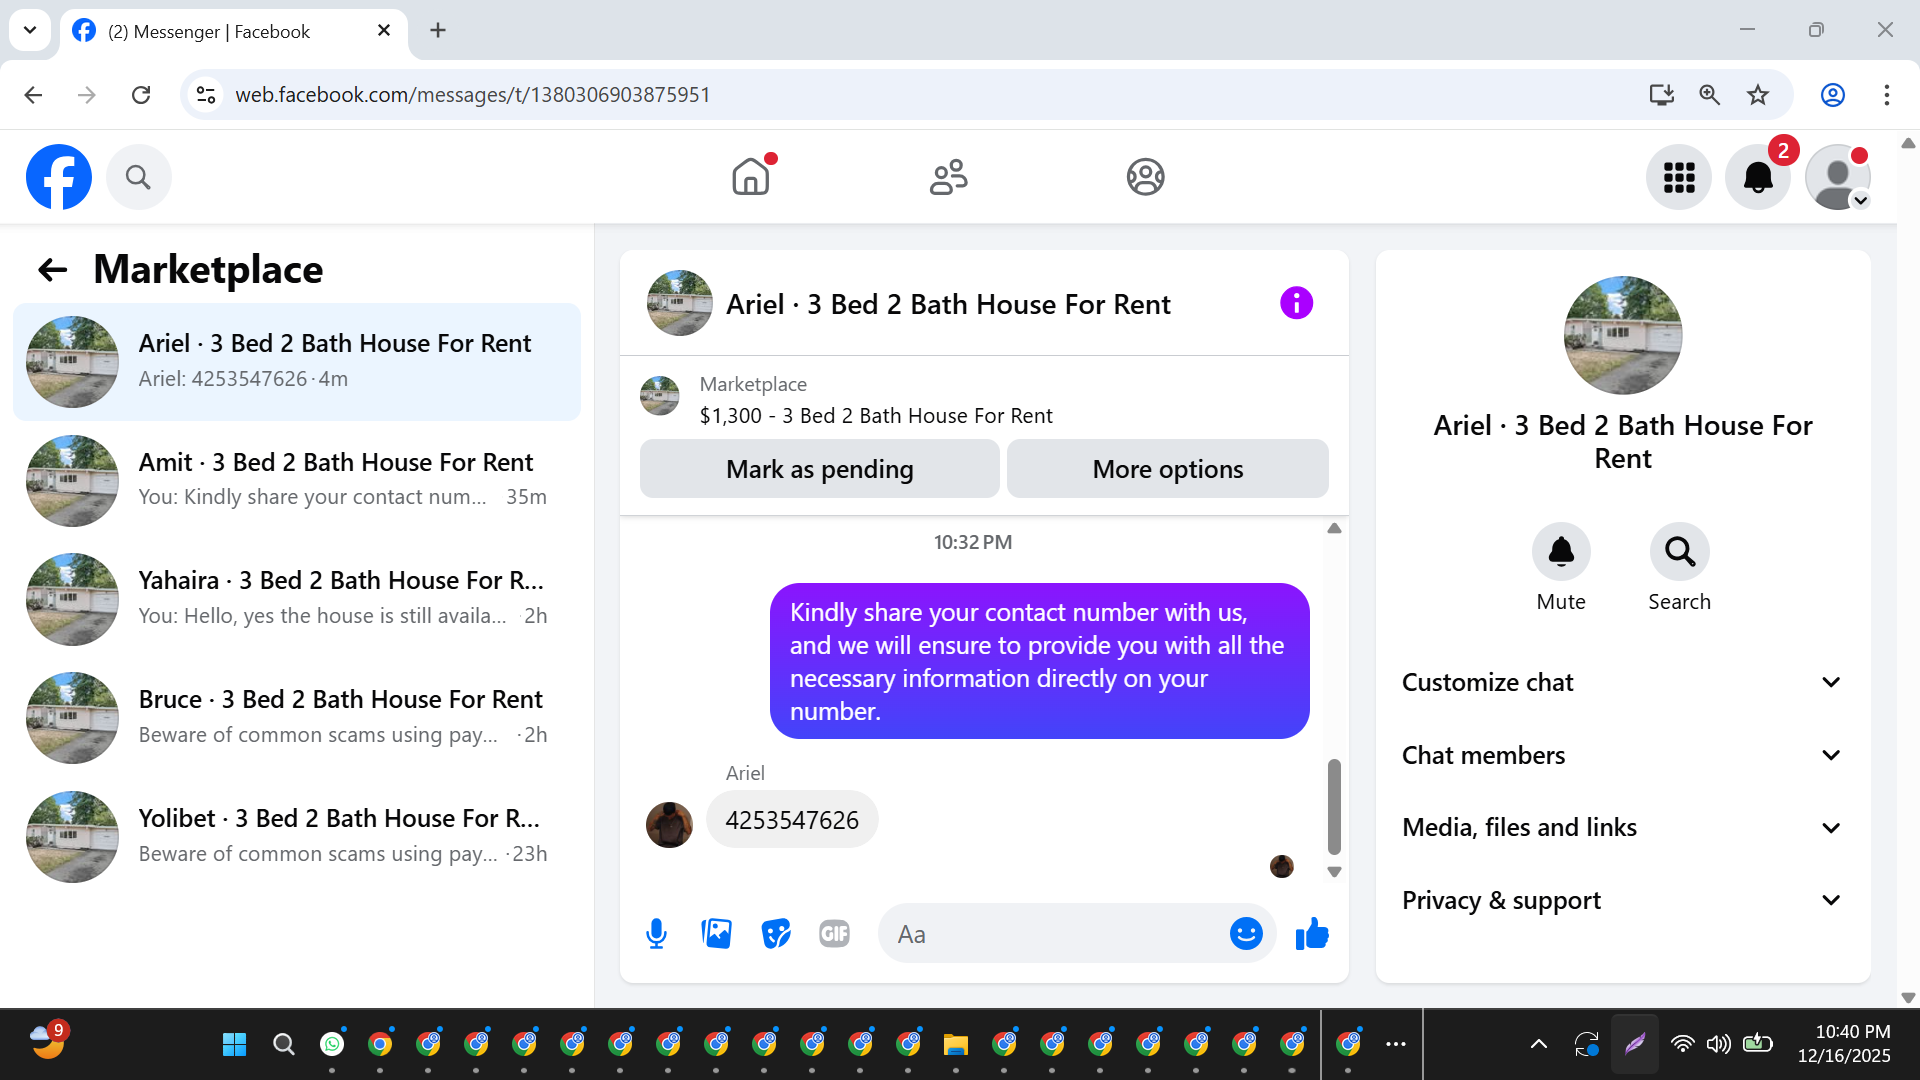Open the browser zoom control icon
Image resolution: width=1920 pixels, height=1080 pixels.
1710,95
